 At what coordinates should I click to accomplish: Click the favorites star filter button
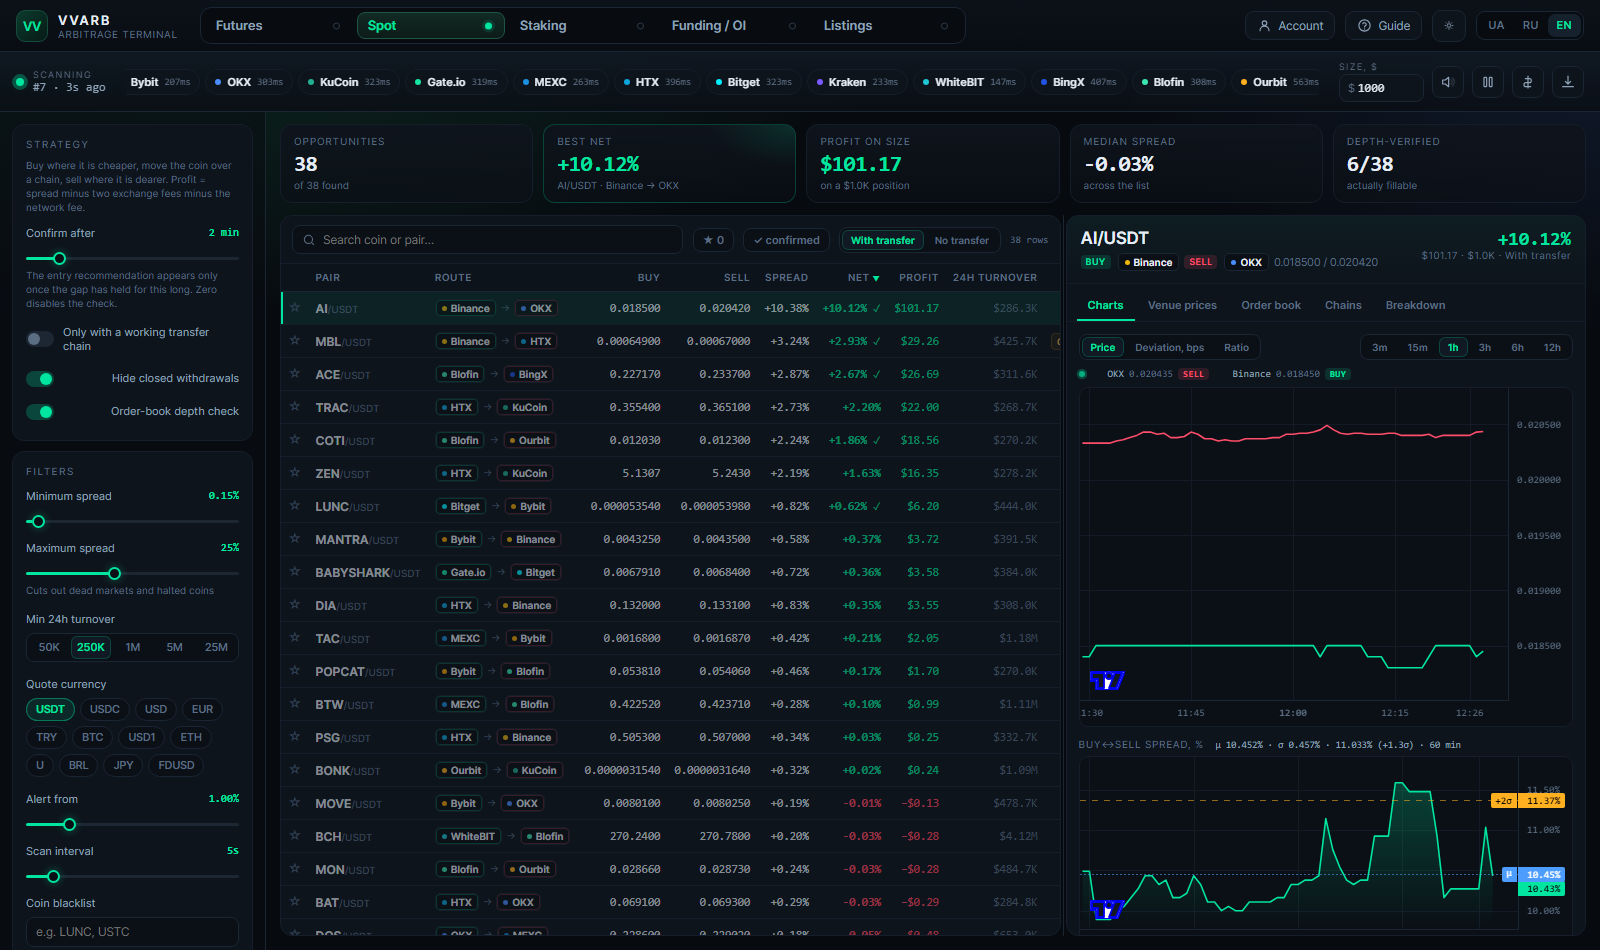click(x=713, y=240)
